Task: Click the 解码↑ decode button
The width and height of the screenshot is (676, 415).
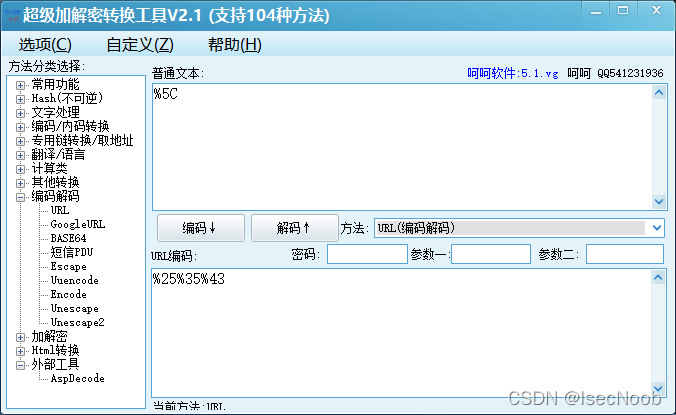Action: pyautogui.click(x=295, y=228)
